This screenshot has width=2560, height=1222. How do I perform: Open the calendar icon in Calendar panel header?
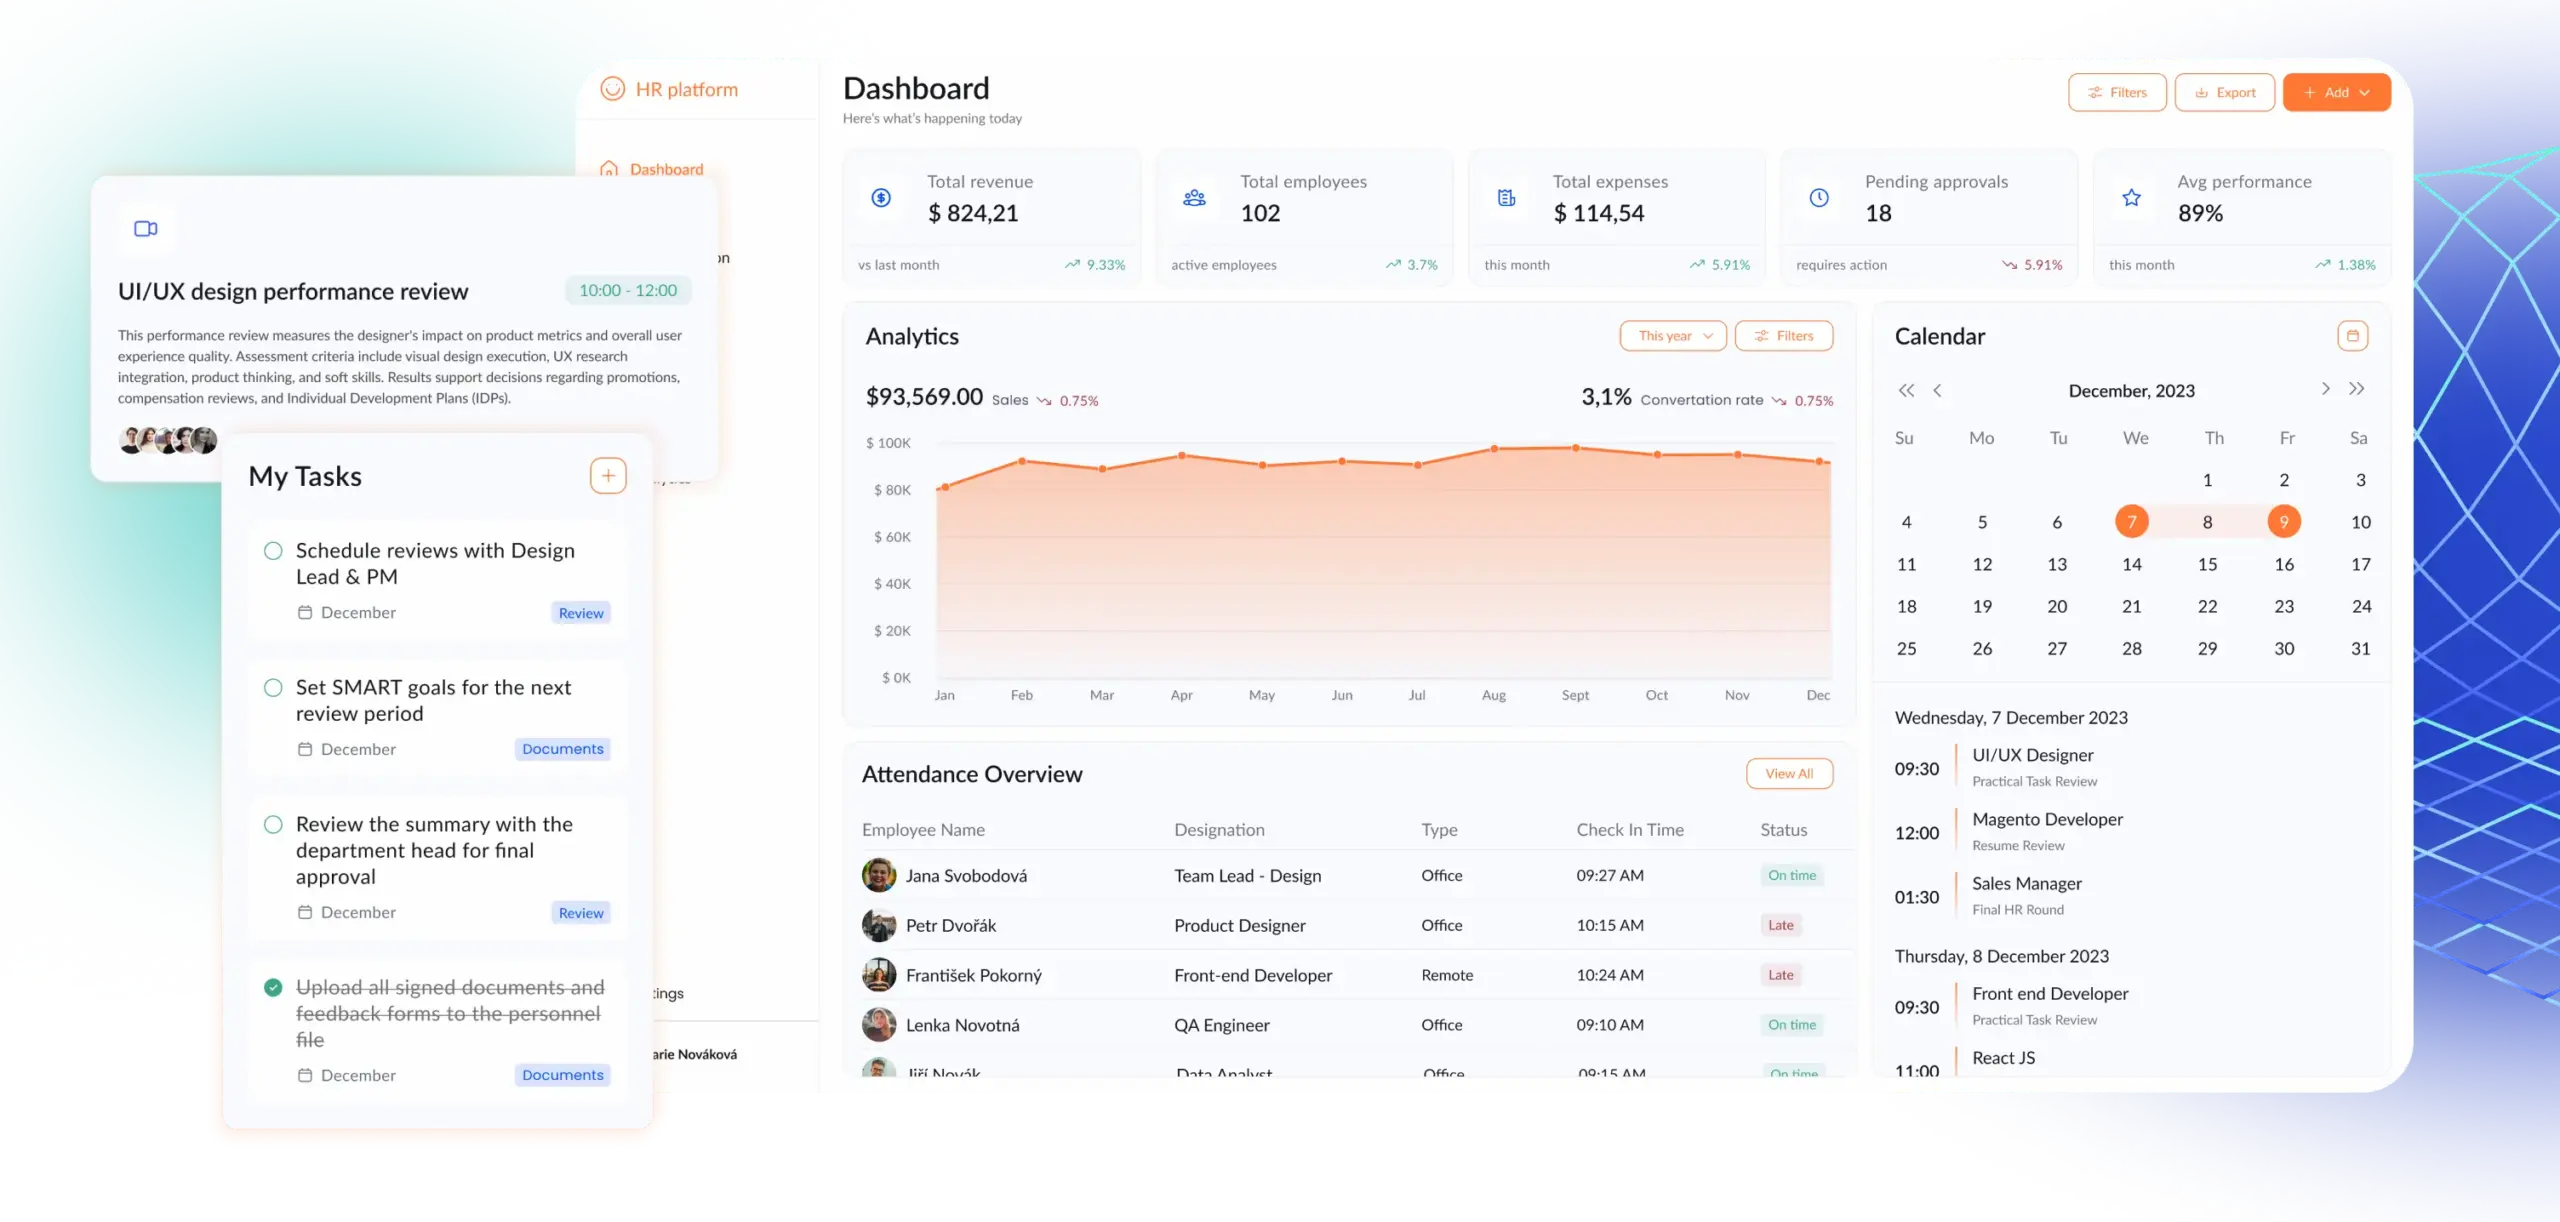(2353, 336)
